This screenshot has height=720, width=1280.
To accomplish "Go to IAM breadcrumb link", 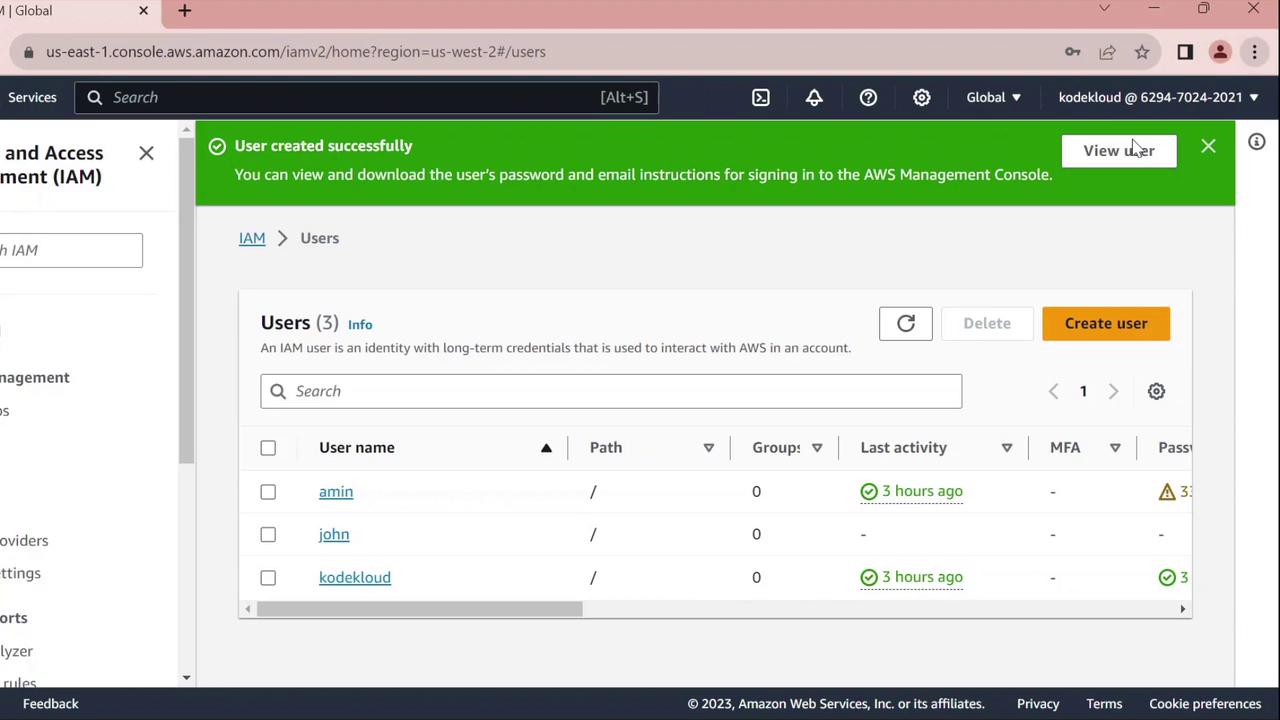I will point(252,238).
